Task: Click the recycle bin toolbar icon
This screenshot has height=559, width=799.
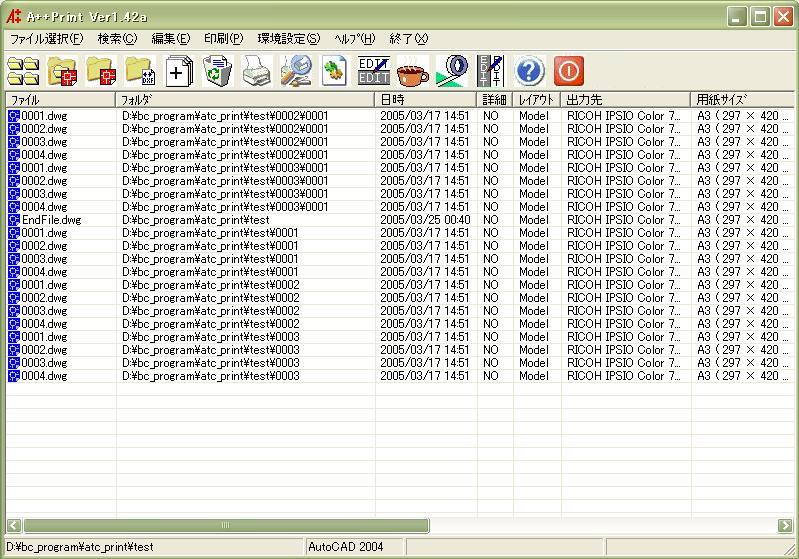Action: tap(217, 71)
